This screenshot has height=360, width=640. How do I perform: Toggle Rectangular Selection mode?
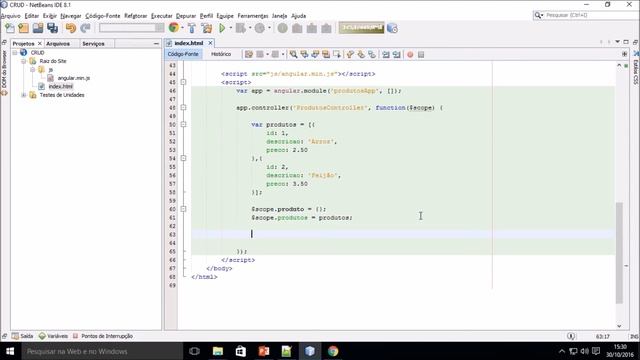click(x=337, y=54)
